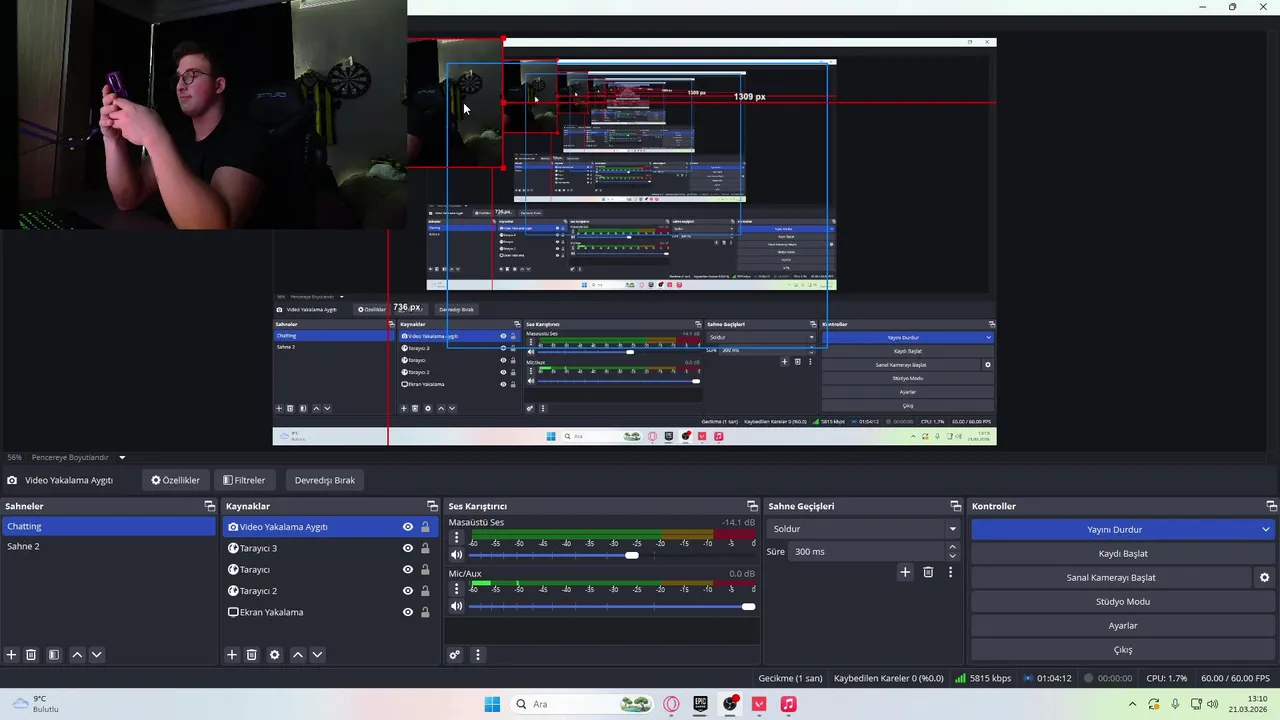
Task: Open Masaüstü Ses three-dot options
Action: (x=457, y=538)
